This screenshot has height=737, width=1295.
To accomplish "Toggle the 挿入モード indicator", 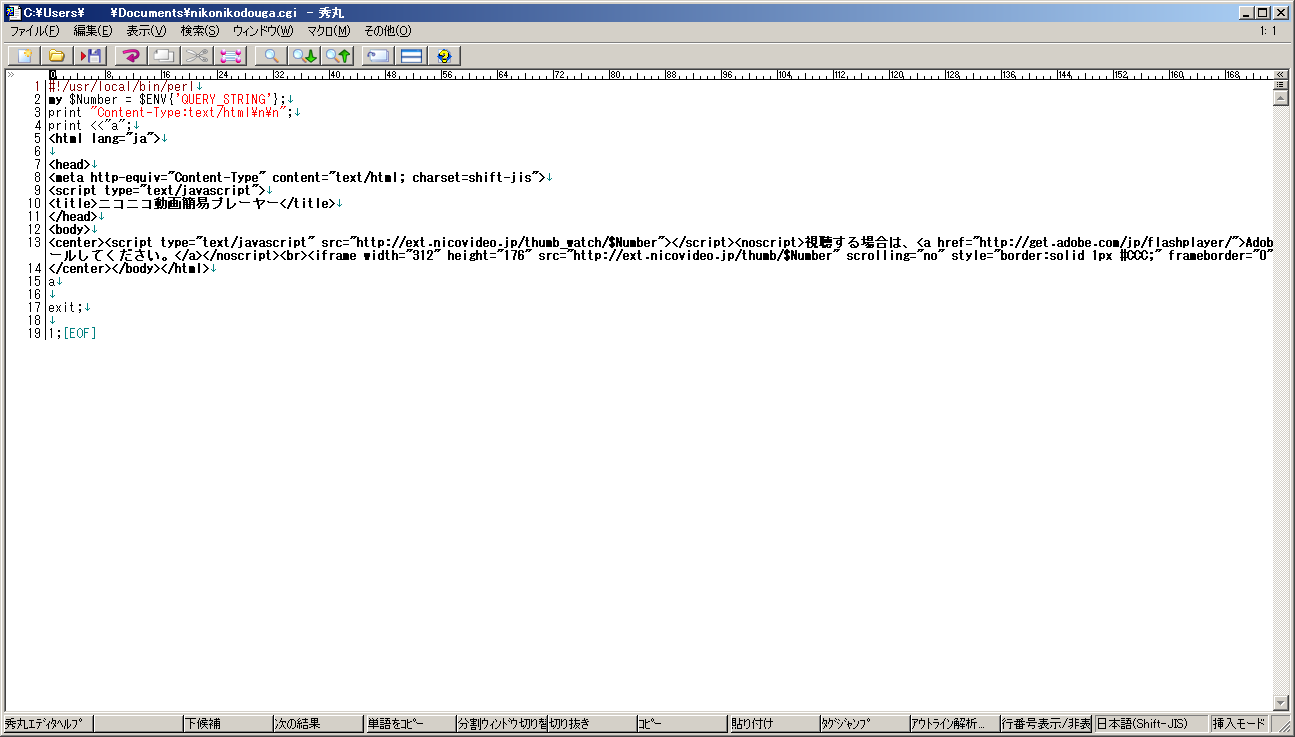I will 1240,724.
